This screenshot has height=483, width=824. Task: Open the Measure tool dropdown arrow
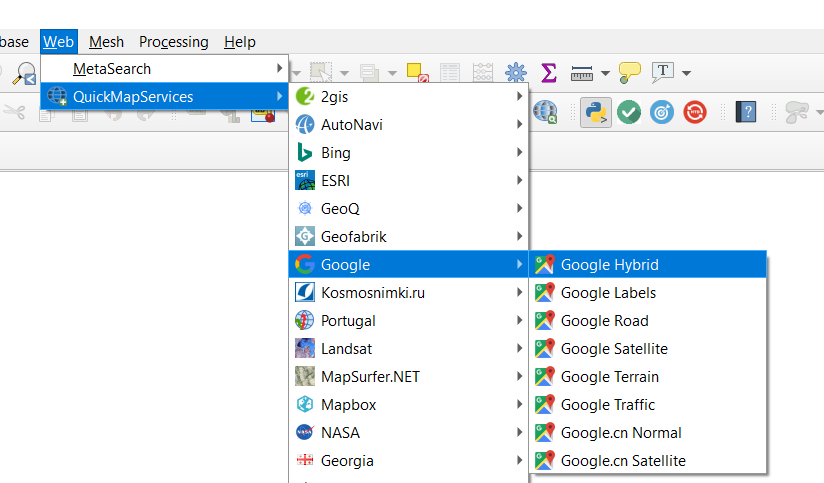(x=605, y=73)
